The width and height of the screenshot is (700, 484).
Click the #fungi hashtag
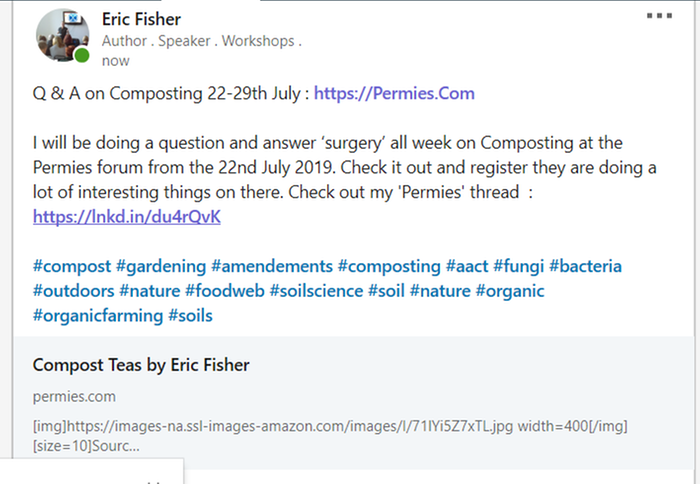[x=518, y=266]
